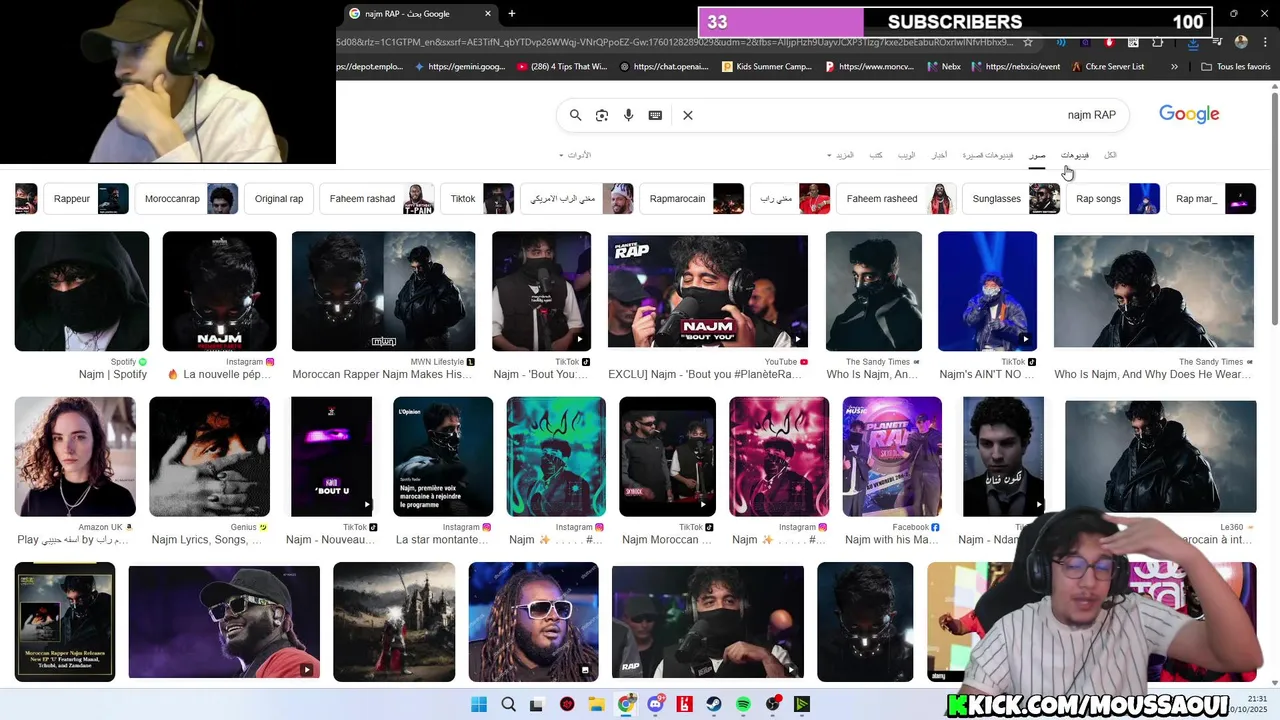Switch to the الكل all results tab
This screenshot has height=720, width=1280.
pos(1110,155)
